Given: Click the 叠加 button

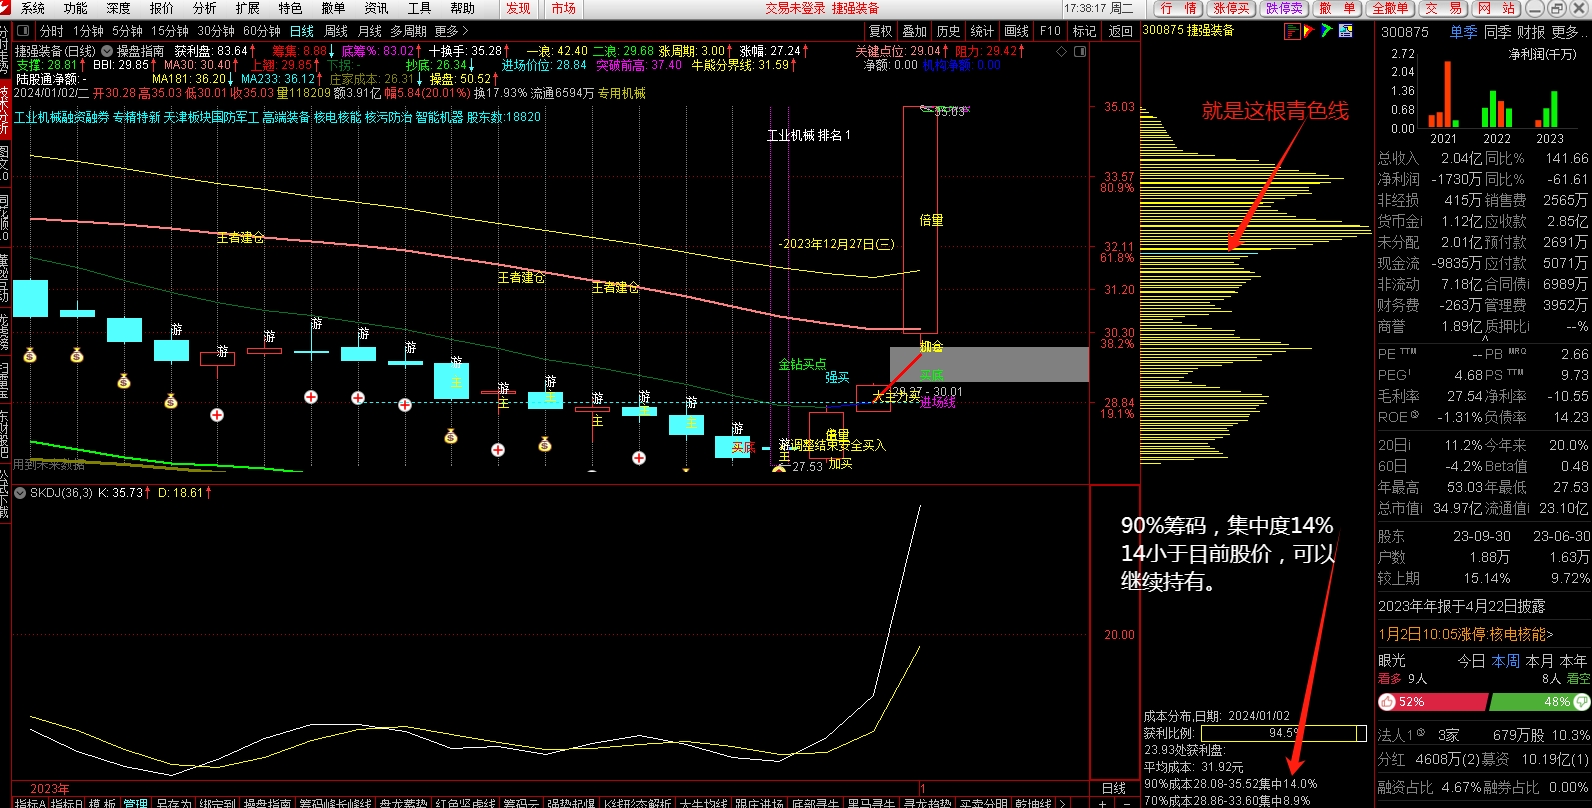Looking at the screenshot, I should [x=915, y=31].
